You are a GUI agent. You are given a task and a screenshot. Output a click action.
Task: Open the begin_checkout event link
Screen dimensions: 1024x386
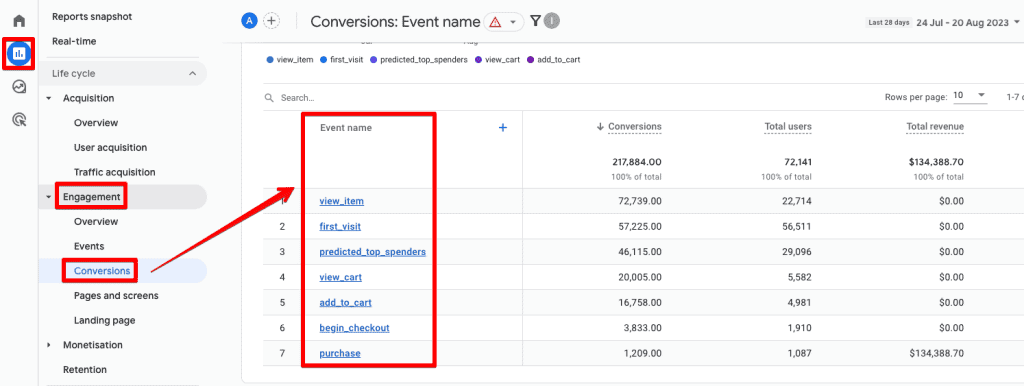(x=355, y=328)
